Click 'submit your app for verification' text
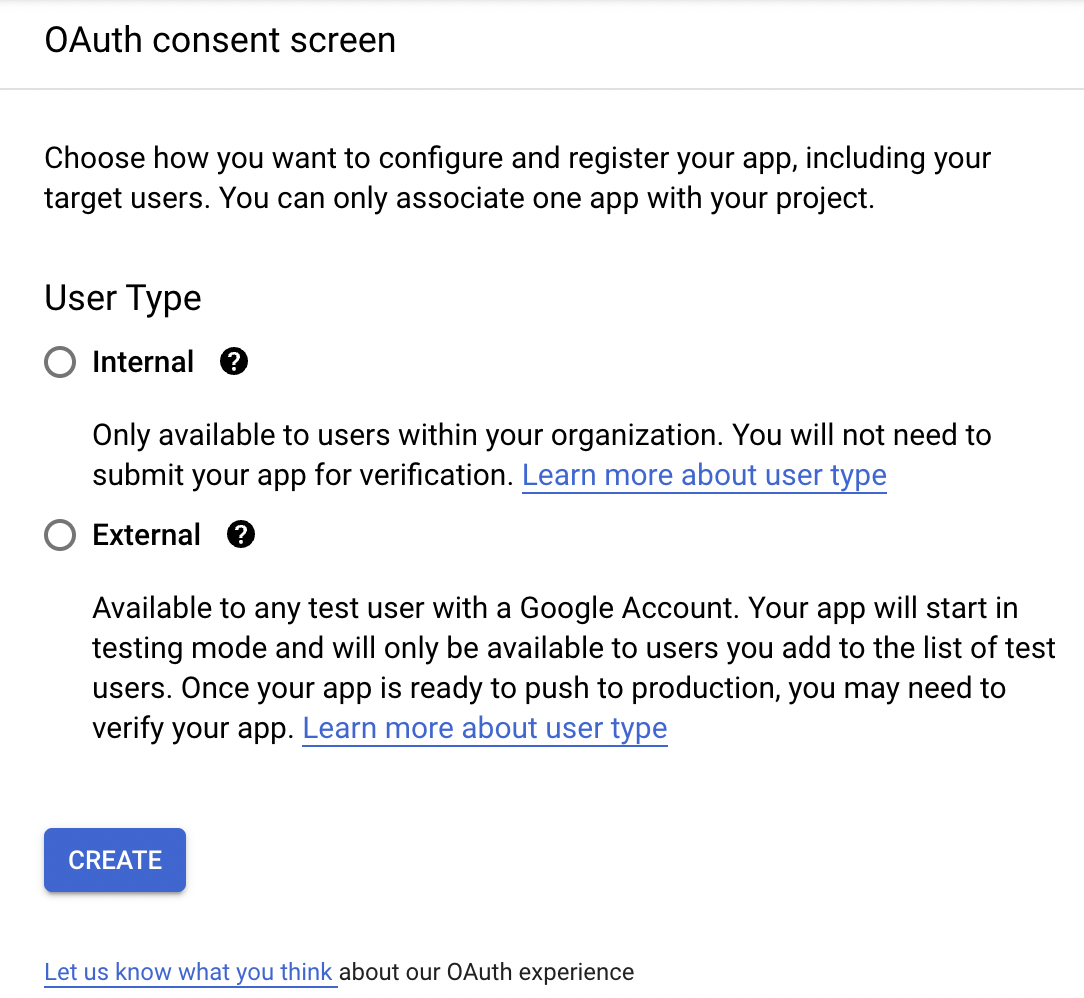Screen dimensions: 1084x998 (302, 475)
